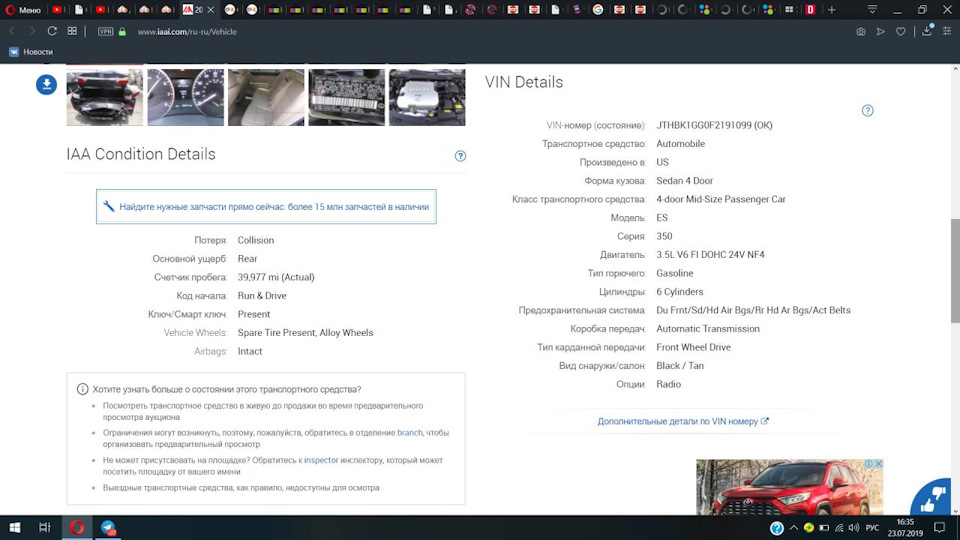Open the volume control tray icon

[x=854, y=528]
